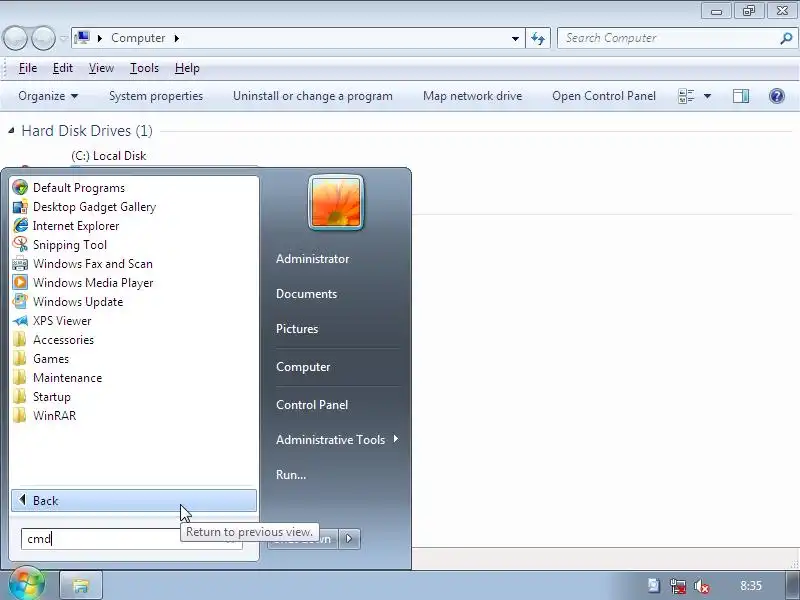Launch XPS Viewer
800x600 pixels.
(x=134, y=321)
